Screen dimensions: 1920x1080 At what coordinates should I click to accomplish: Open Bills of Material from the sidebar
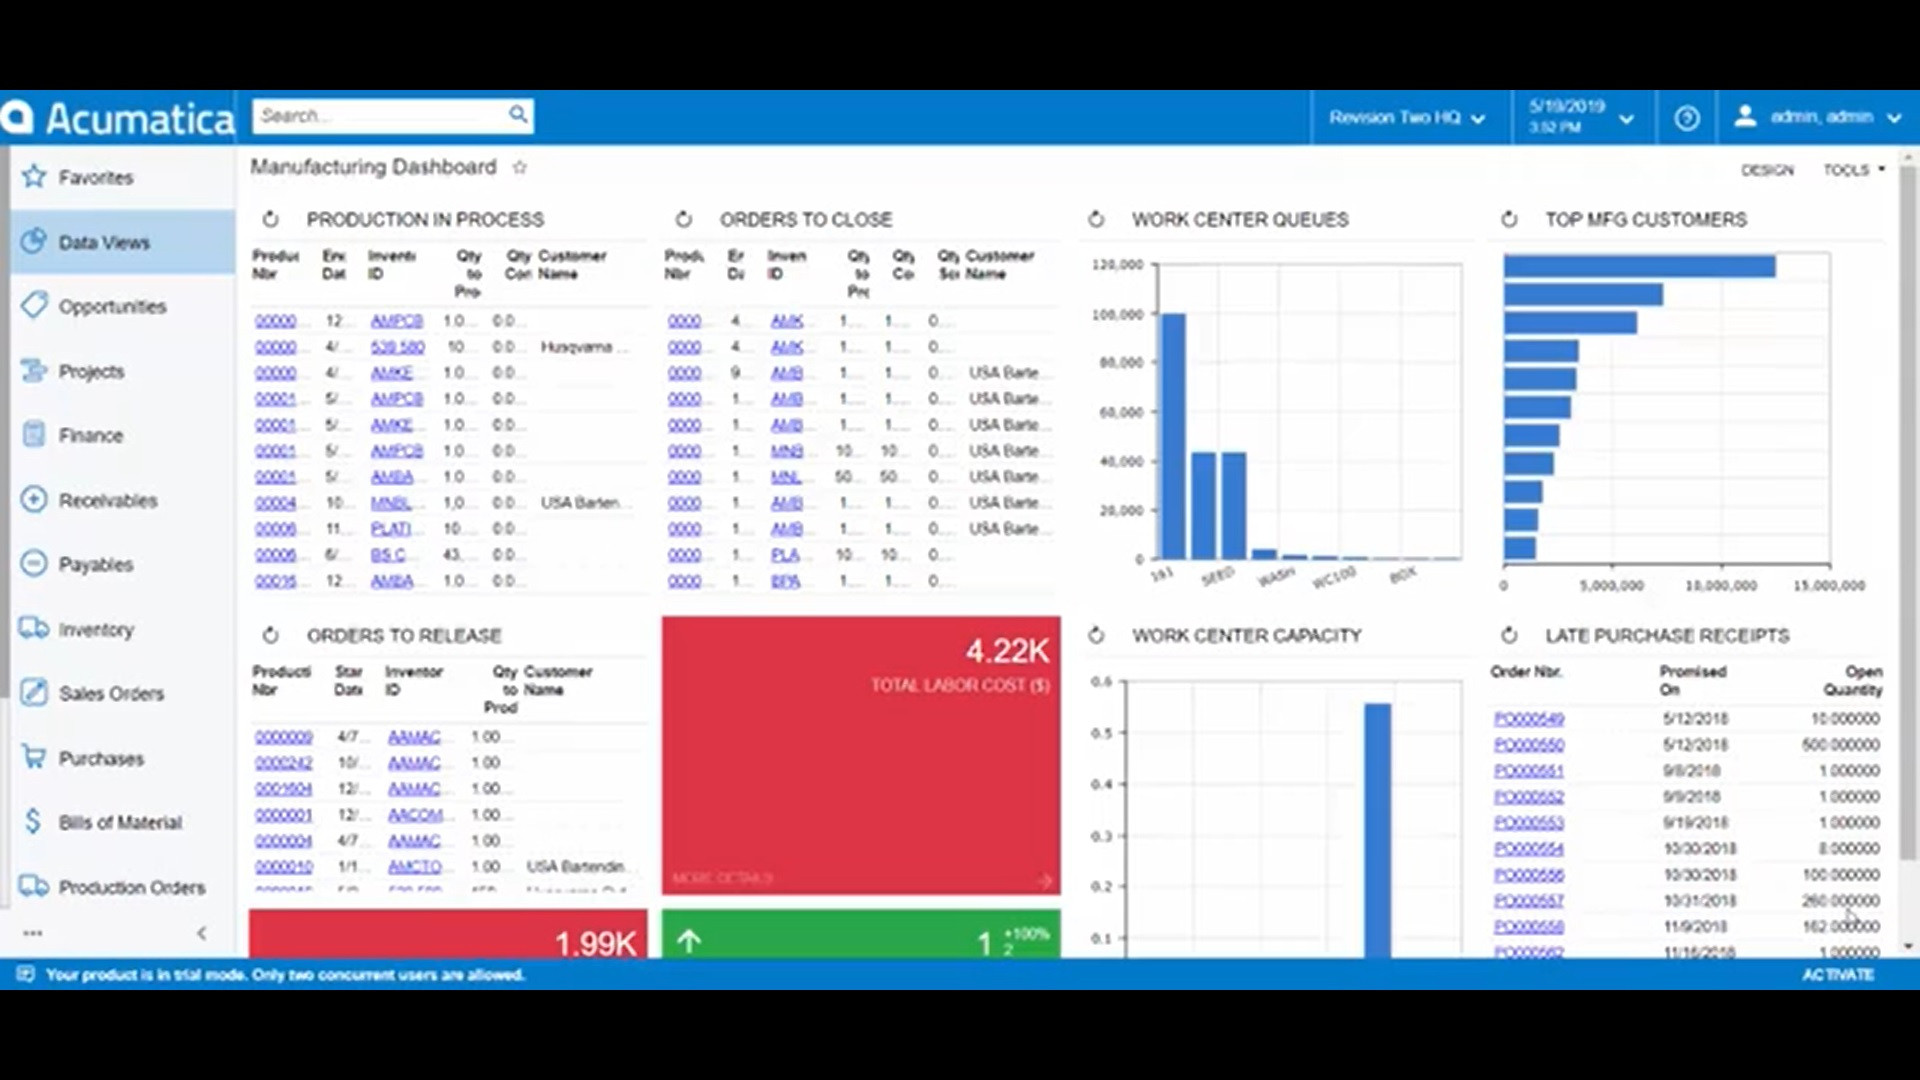120,821
